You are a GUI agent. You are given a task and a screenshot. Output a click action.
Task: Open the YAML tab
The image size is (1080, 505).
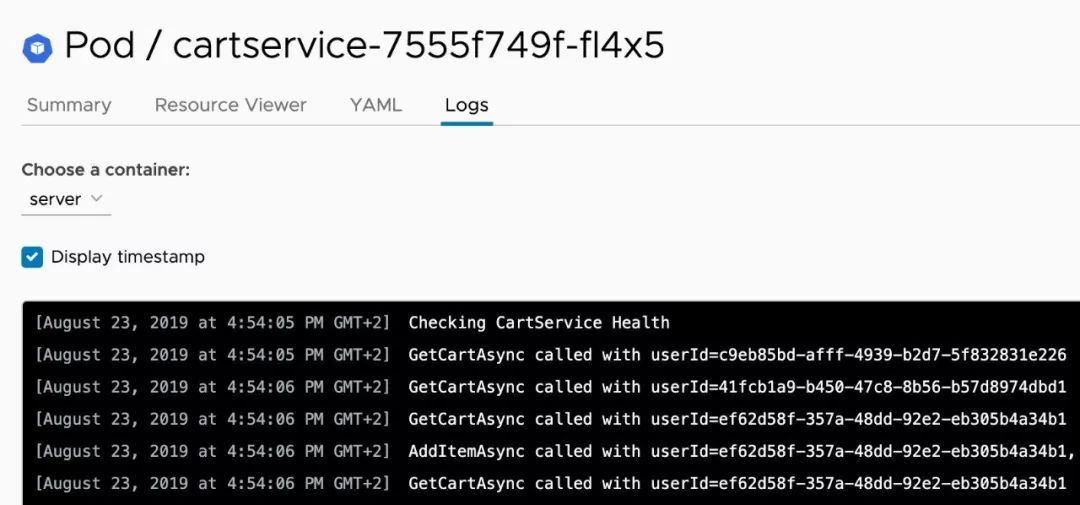[376, 105]
